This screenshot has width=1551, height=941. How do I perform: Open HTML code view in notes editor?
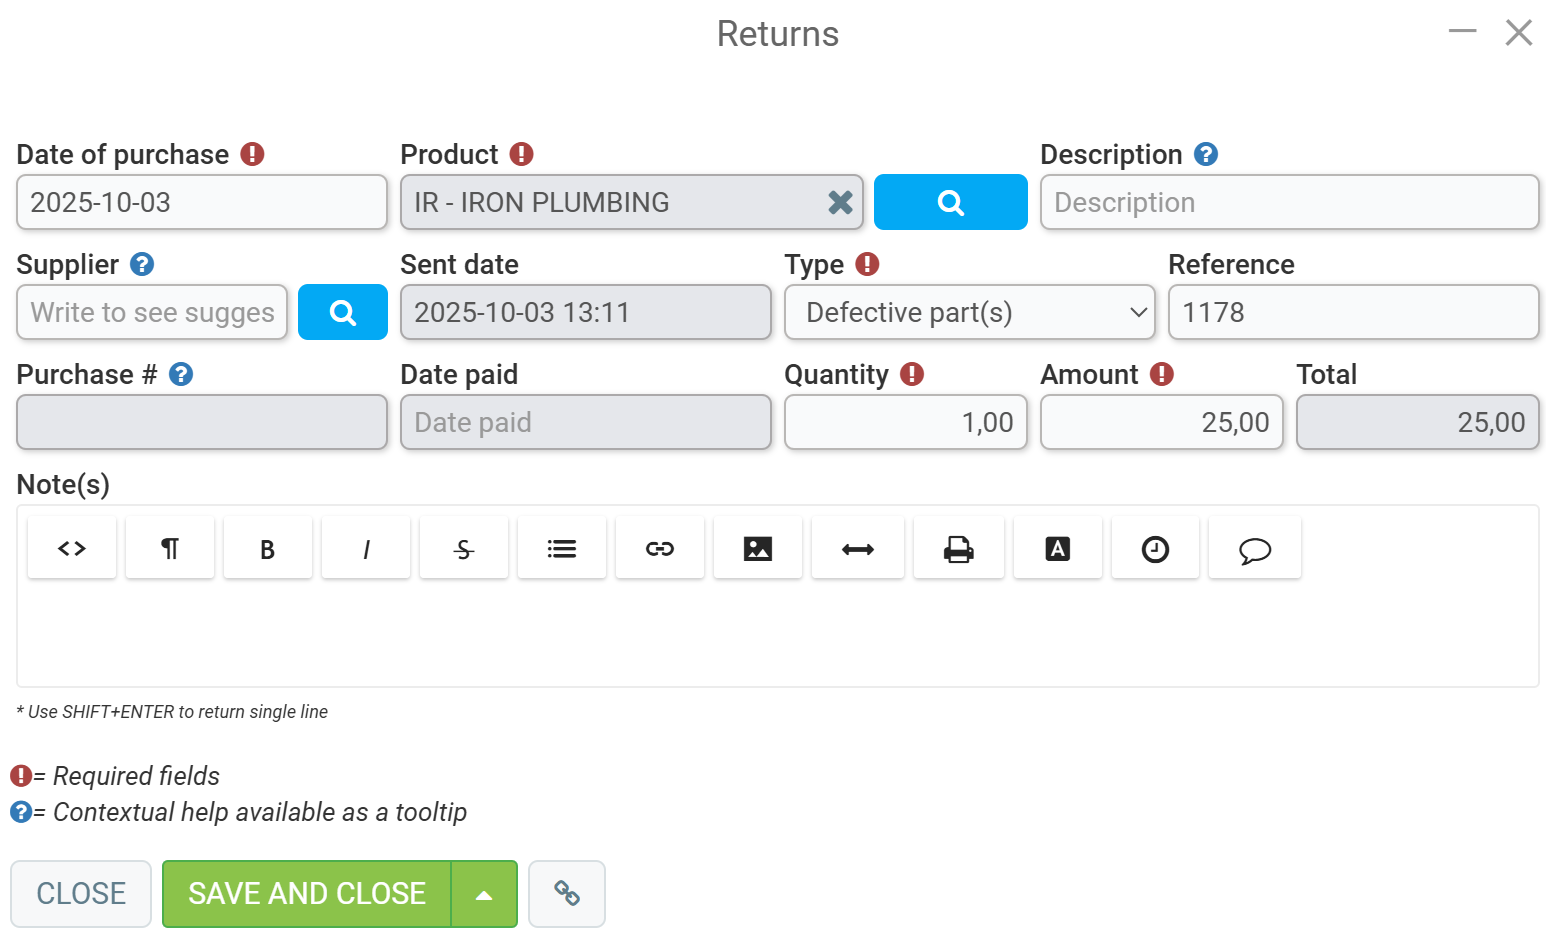pyautogui.click(x=72, y=548)
